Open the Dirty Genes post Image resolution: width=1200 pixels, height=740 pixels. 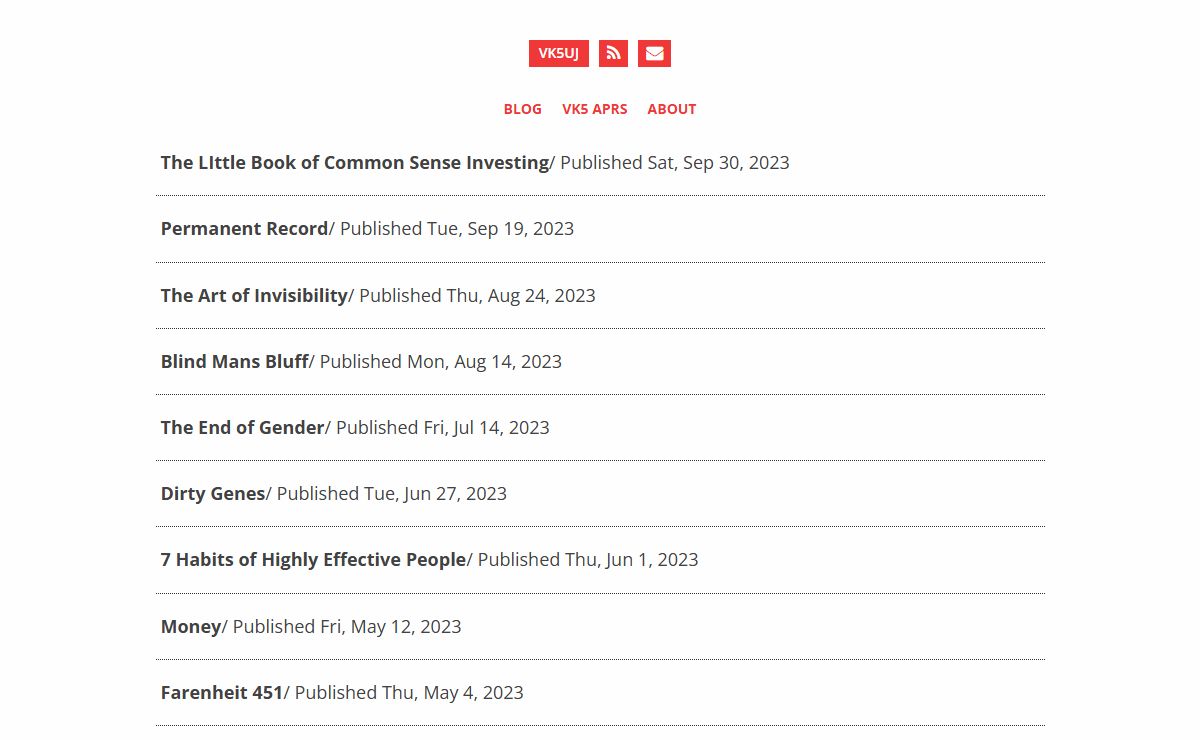(x=213, y=493)
